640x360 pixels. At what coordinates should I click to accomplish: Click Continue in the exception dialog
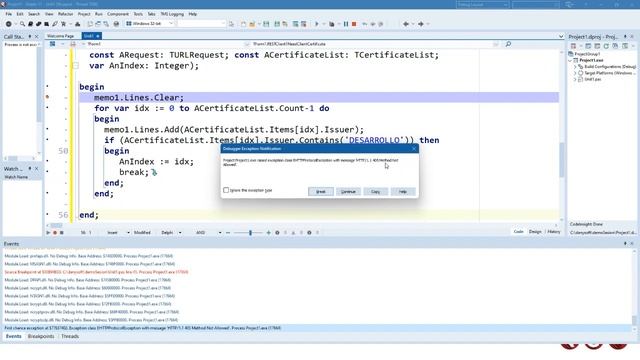tap(348, 191)
